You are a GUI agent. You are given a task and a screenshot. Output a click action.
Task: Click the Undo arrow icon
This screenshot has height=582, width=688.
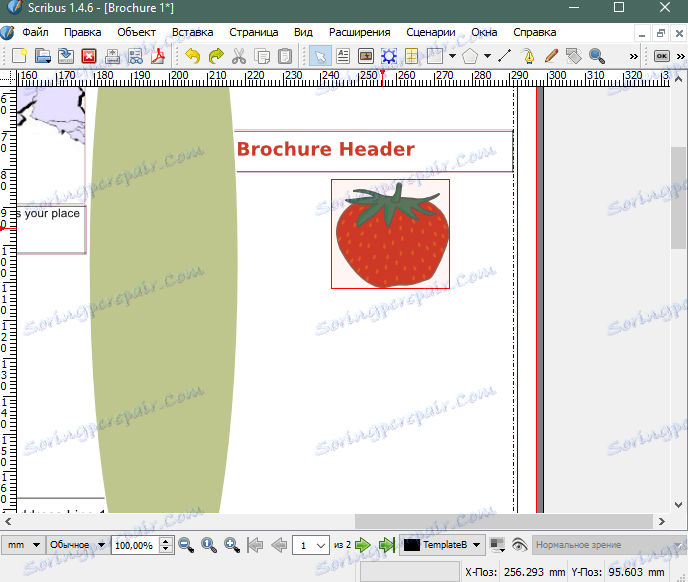[x=192, y=56]
